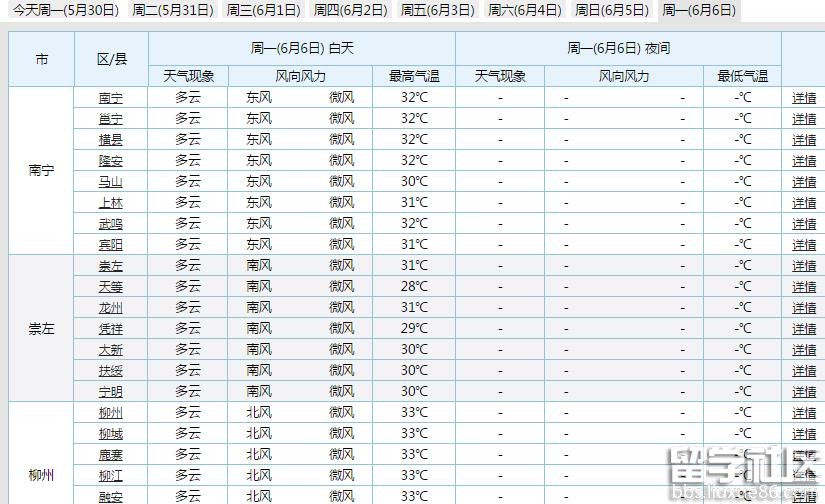
Task: Open 详情 link in the 宾阳 row
Action: click(x=804, y=245)
